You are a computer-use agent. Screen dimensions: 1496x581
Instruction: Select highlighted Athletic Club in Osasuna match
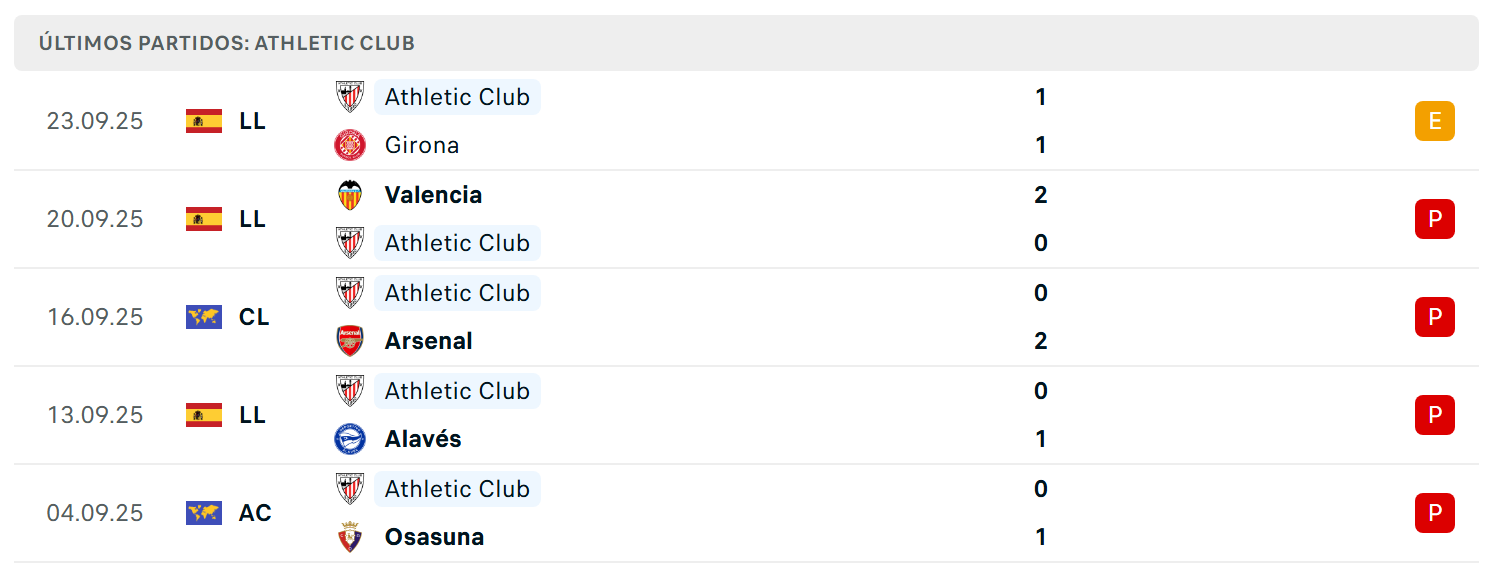(457, 489)
